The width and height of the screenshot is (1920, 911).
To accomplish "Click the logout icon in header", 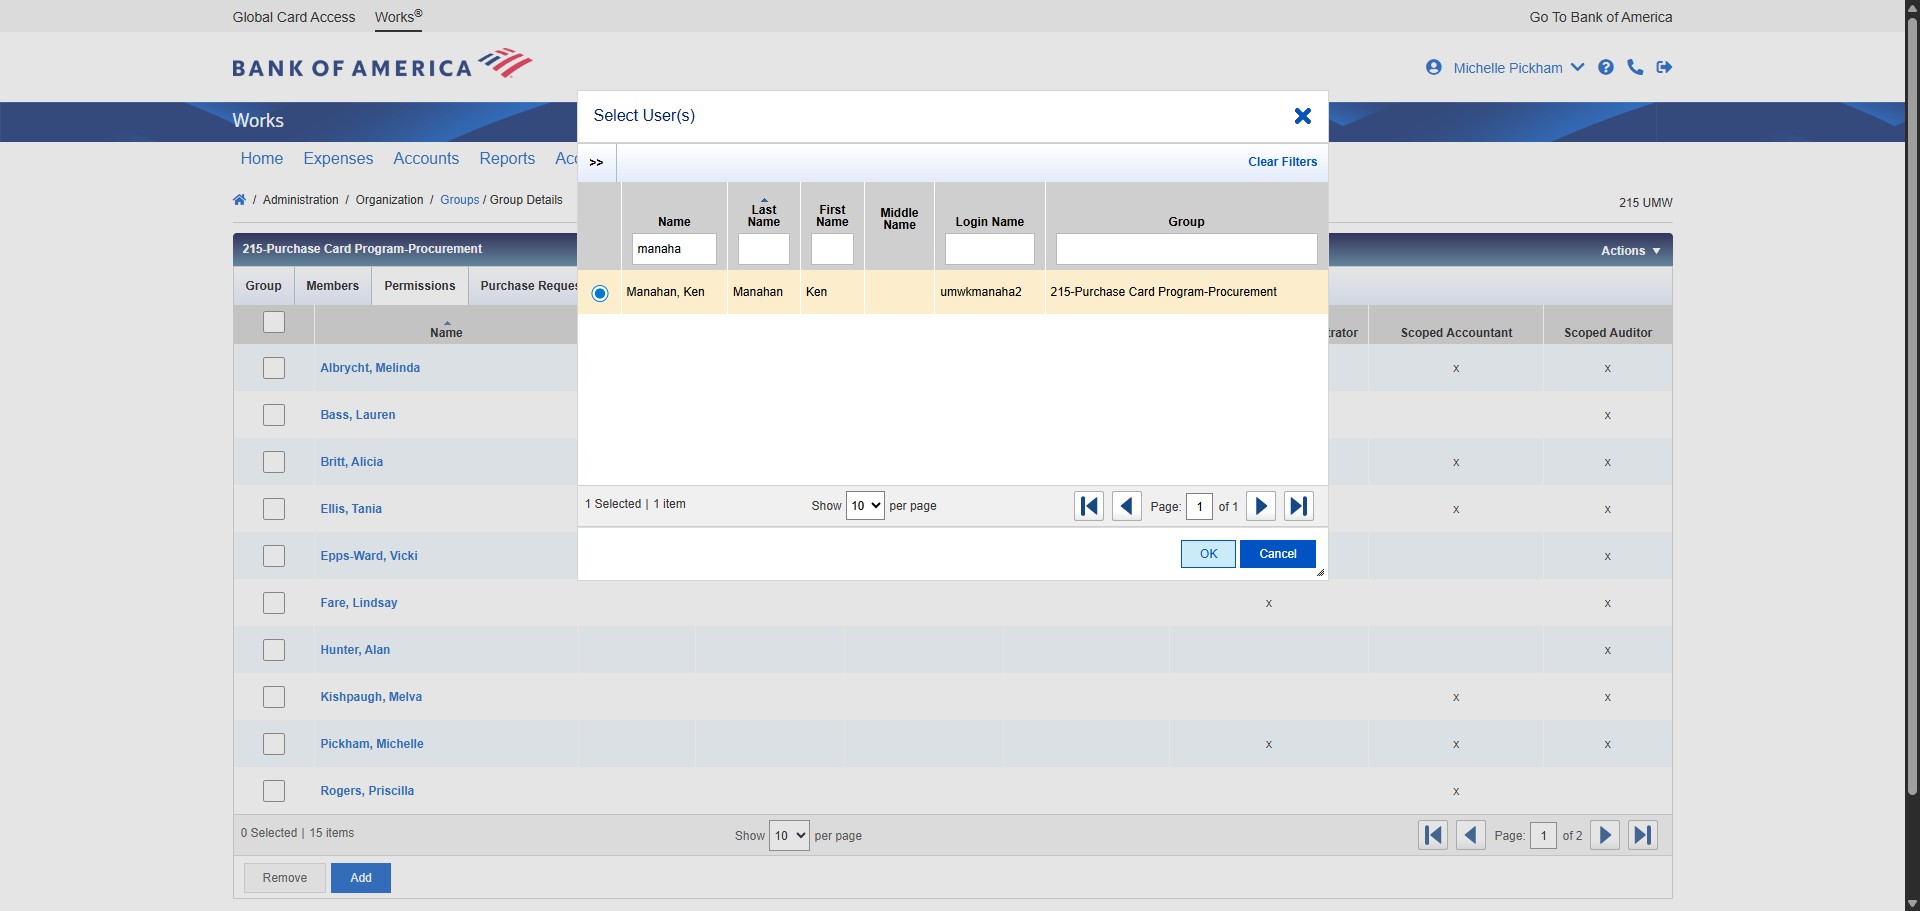I will (x=1664, y=68).
